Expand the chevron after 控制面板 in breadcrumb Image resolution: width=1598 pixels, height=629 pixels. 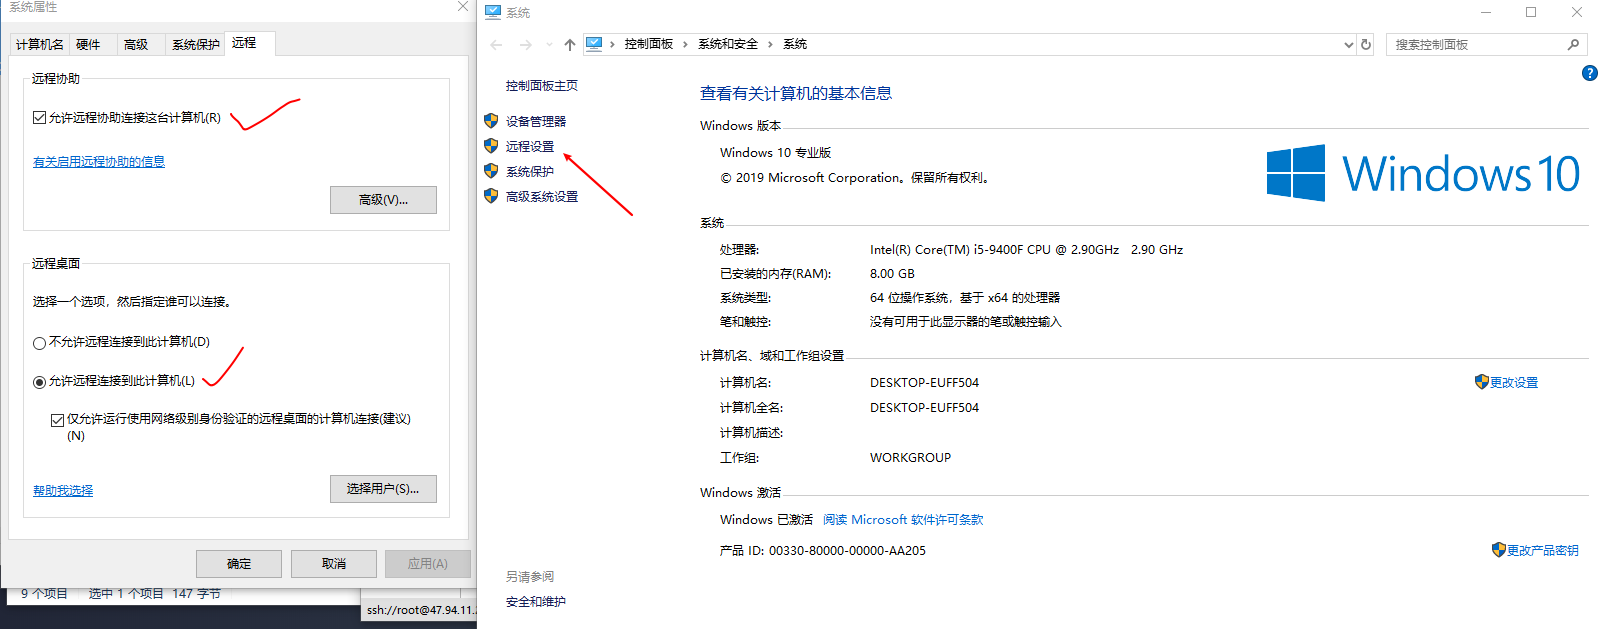pos(685,44)
